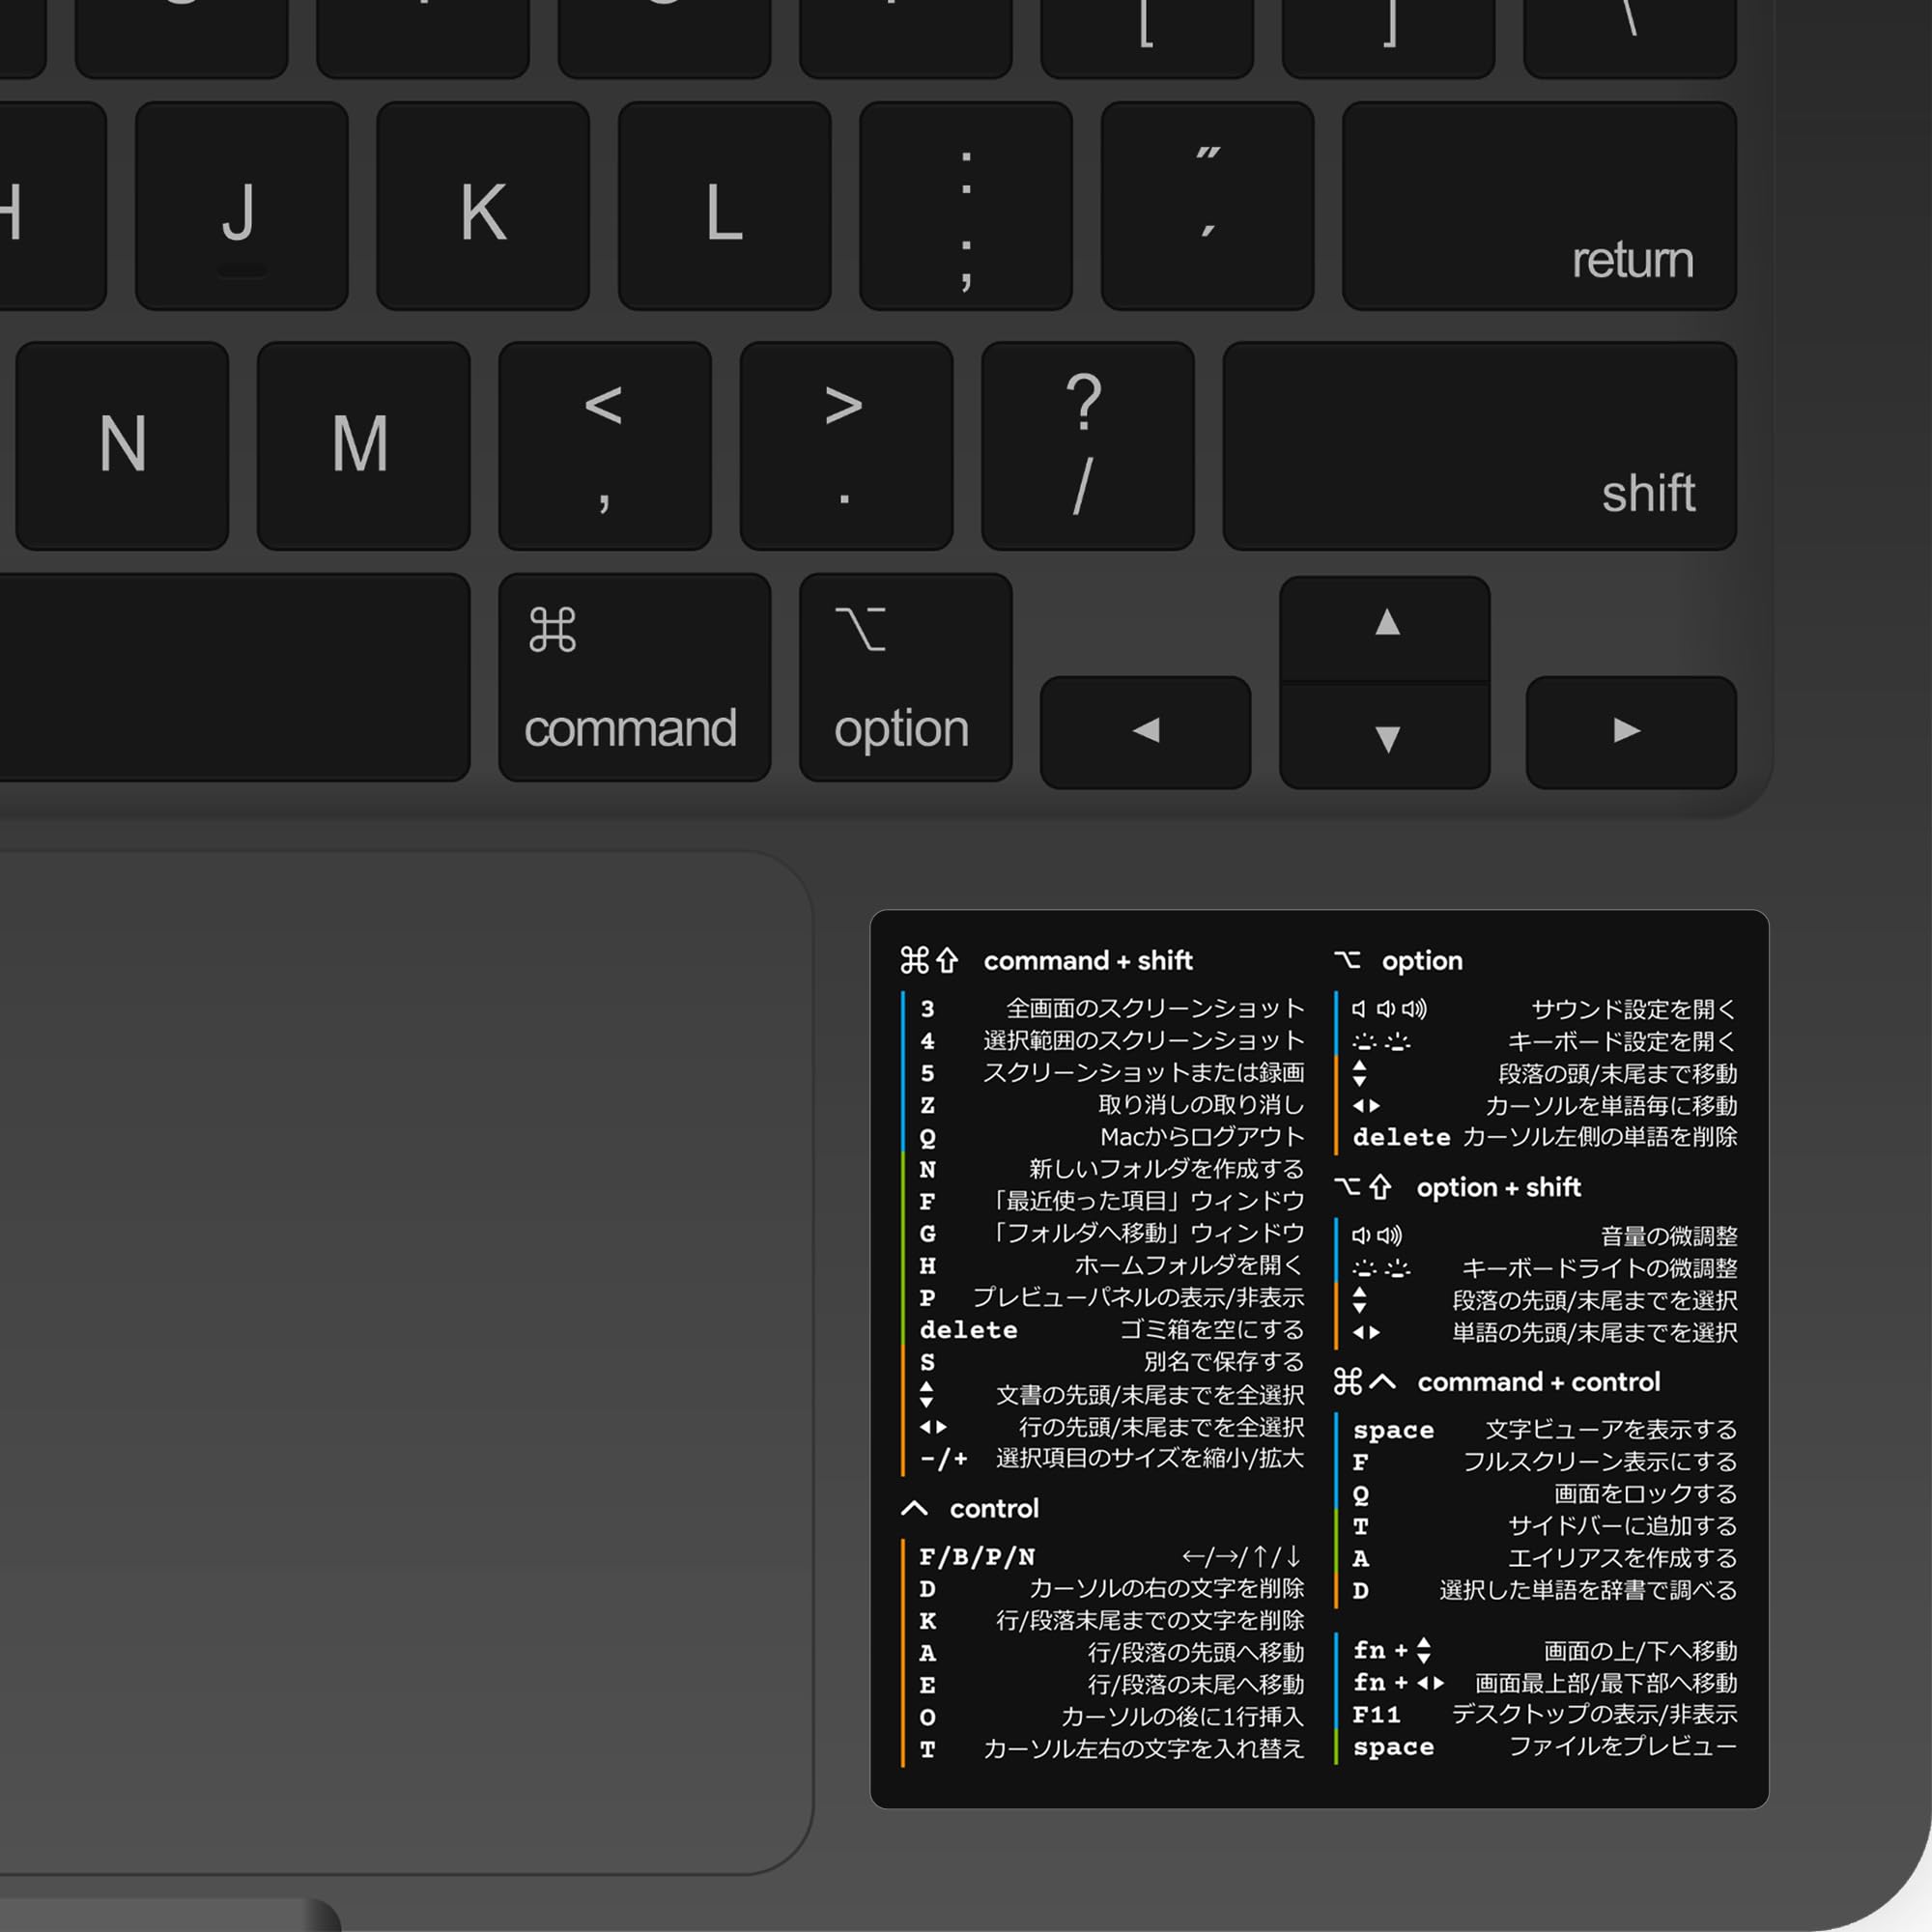Click the "カーソル左右の文字を入れ替え" row text

pyautogui.click(x=1144, y=1749)
